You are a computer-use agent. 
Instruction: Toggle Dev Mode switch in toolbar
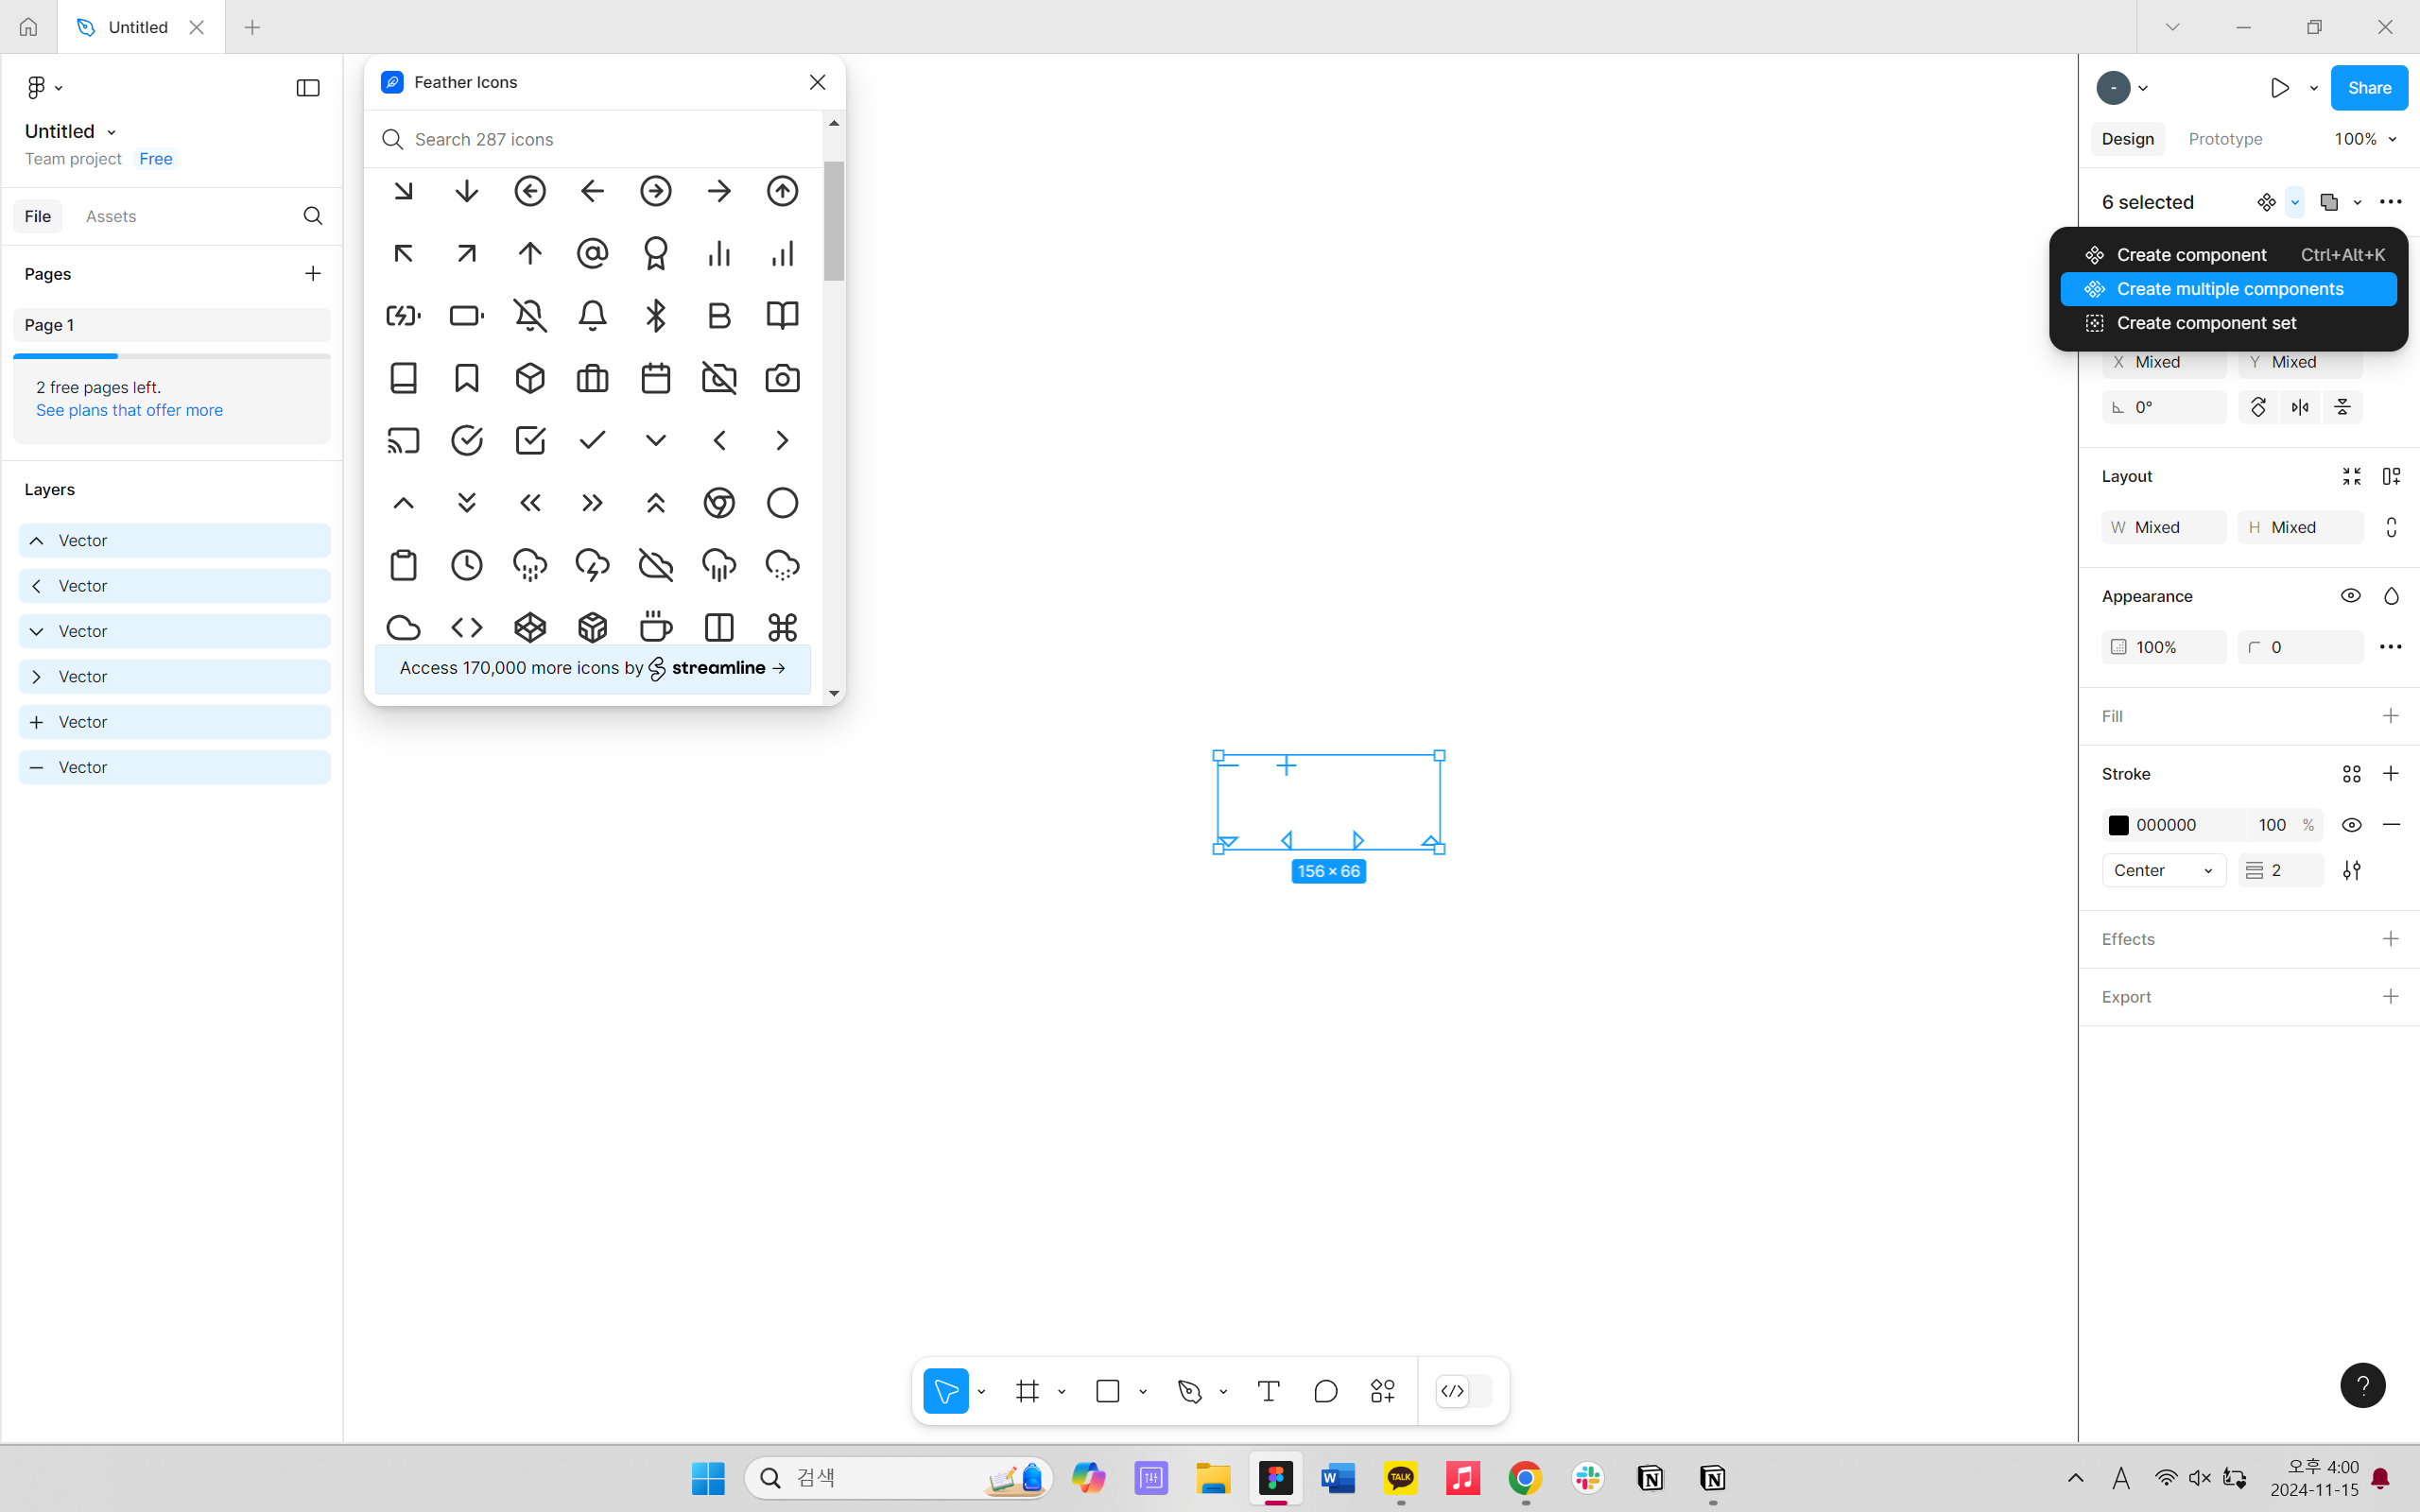[x=1464, y=1391]
